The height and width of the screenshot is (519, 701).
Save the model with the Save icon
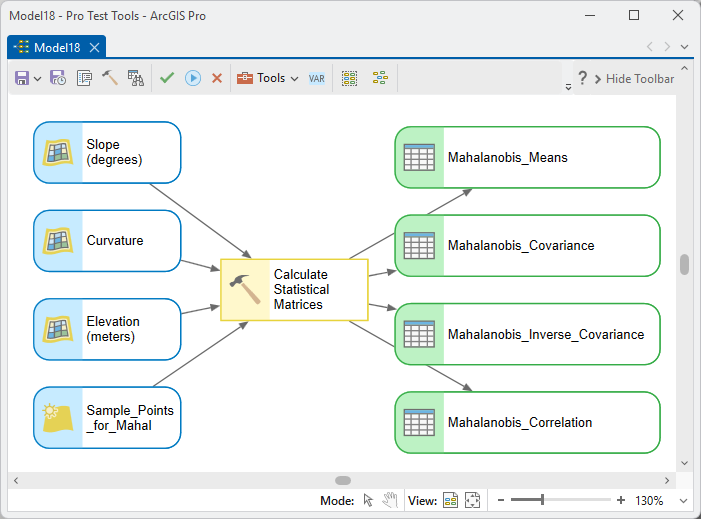[22, 78]
